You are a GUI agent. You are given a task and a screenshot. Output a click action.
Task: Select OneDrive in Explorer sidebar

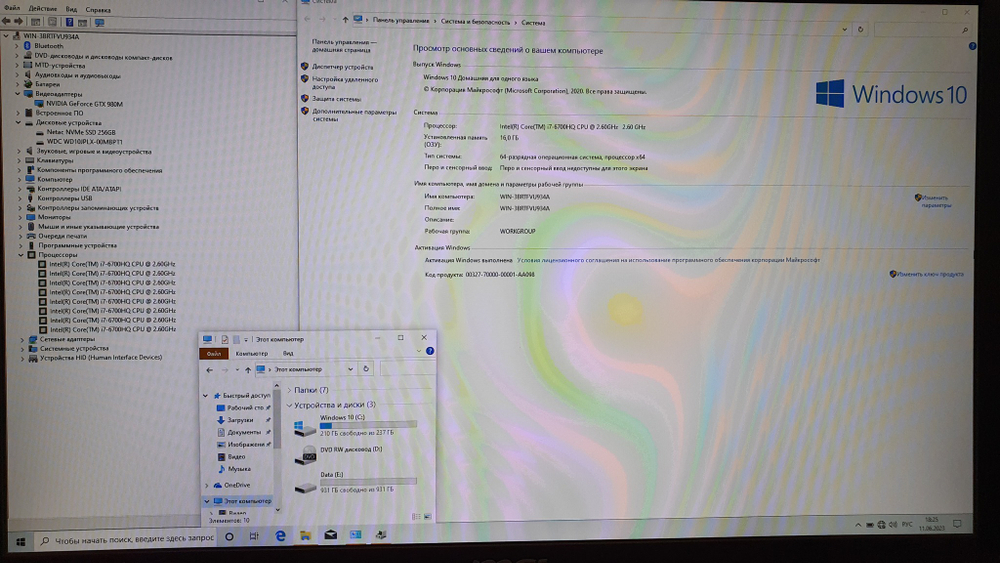point(237,485)
